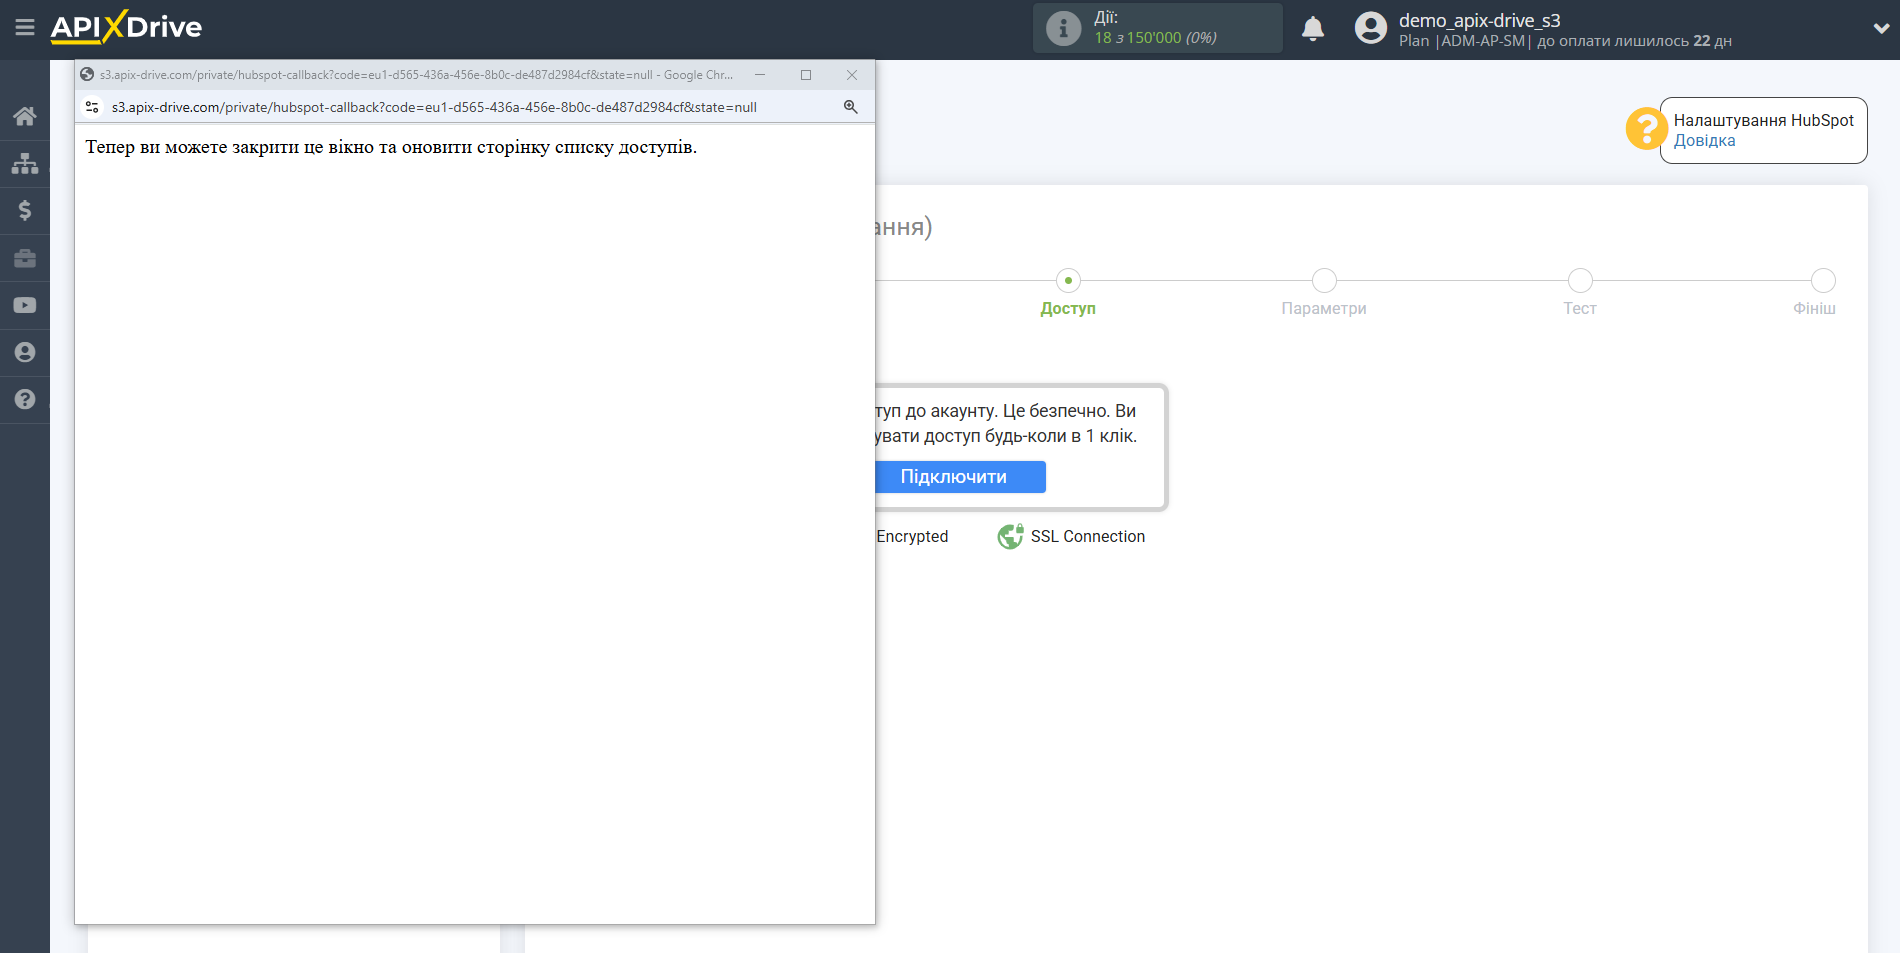Click the zoom magnifier icon in popup
Screen dimensions: 1900x953
pos(851,107)
